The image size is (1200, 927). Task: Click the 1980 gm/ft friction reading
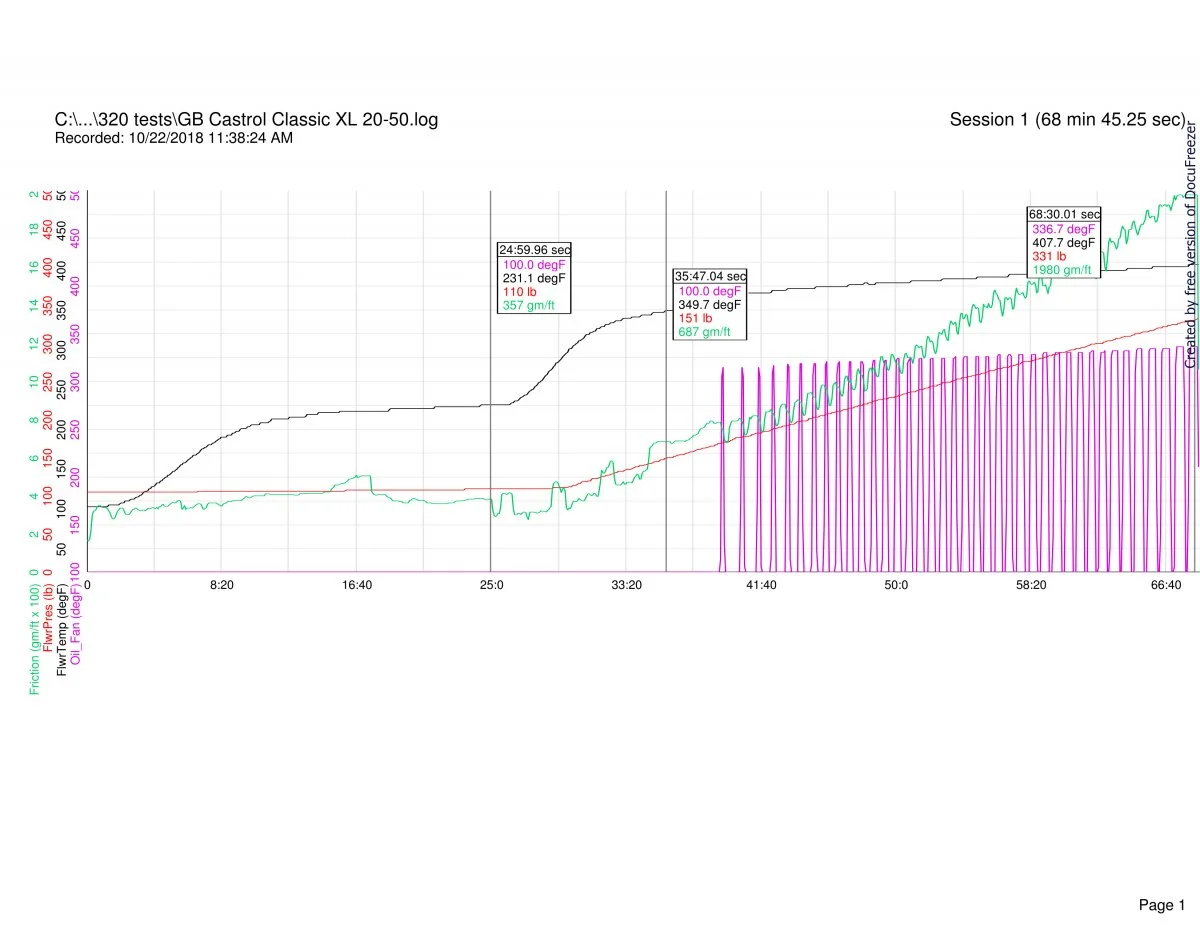(1061, 270)
